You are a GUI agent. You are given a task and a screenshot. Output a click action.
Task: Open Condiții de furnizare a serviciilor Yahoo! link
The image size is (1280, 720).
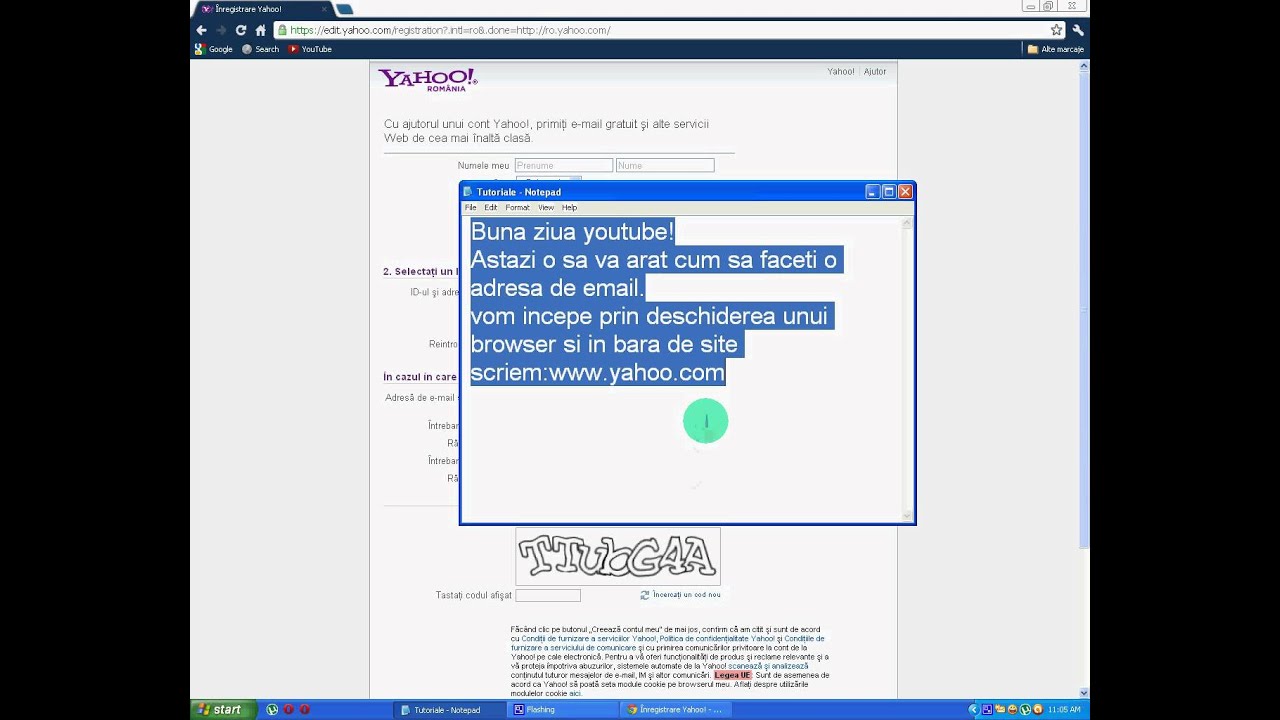pyautogui.click(x=588, y=638)
